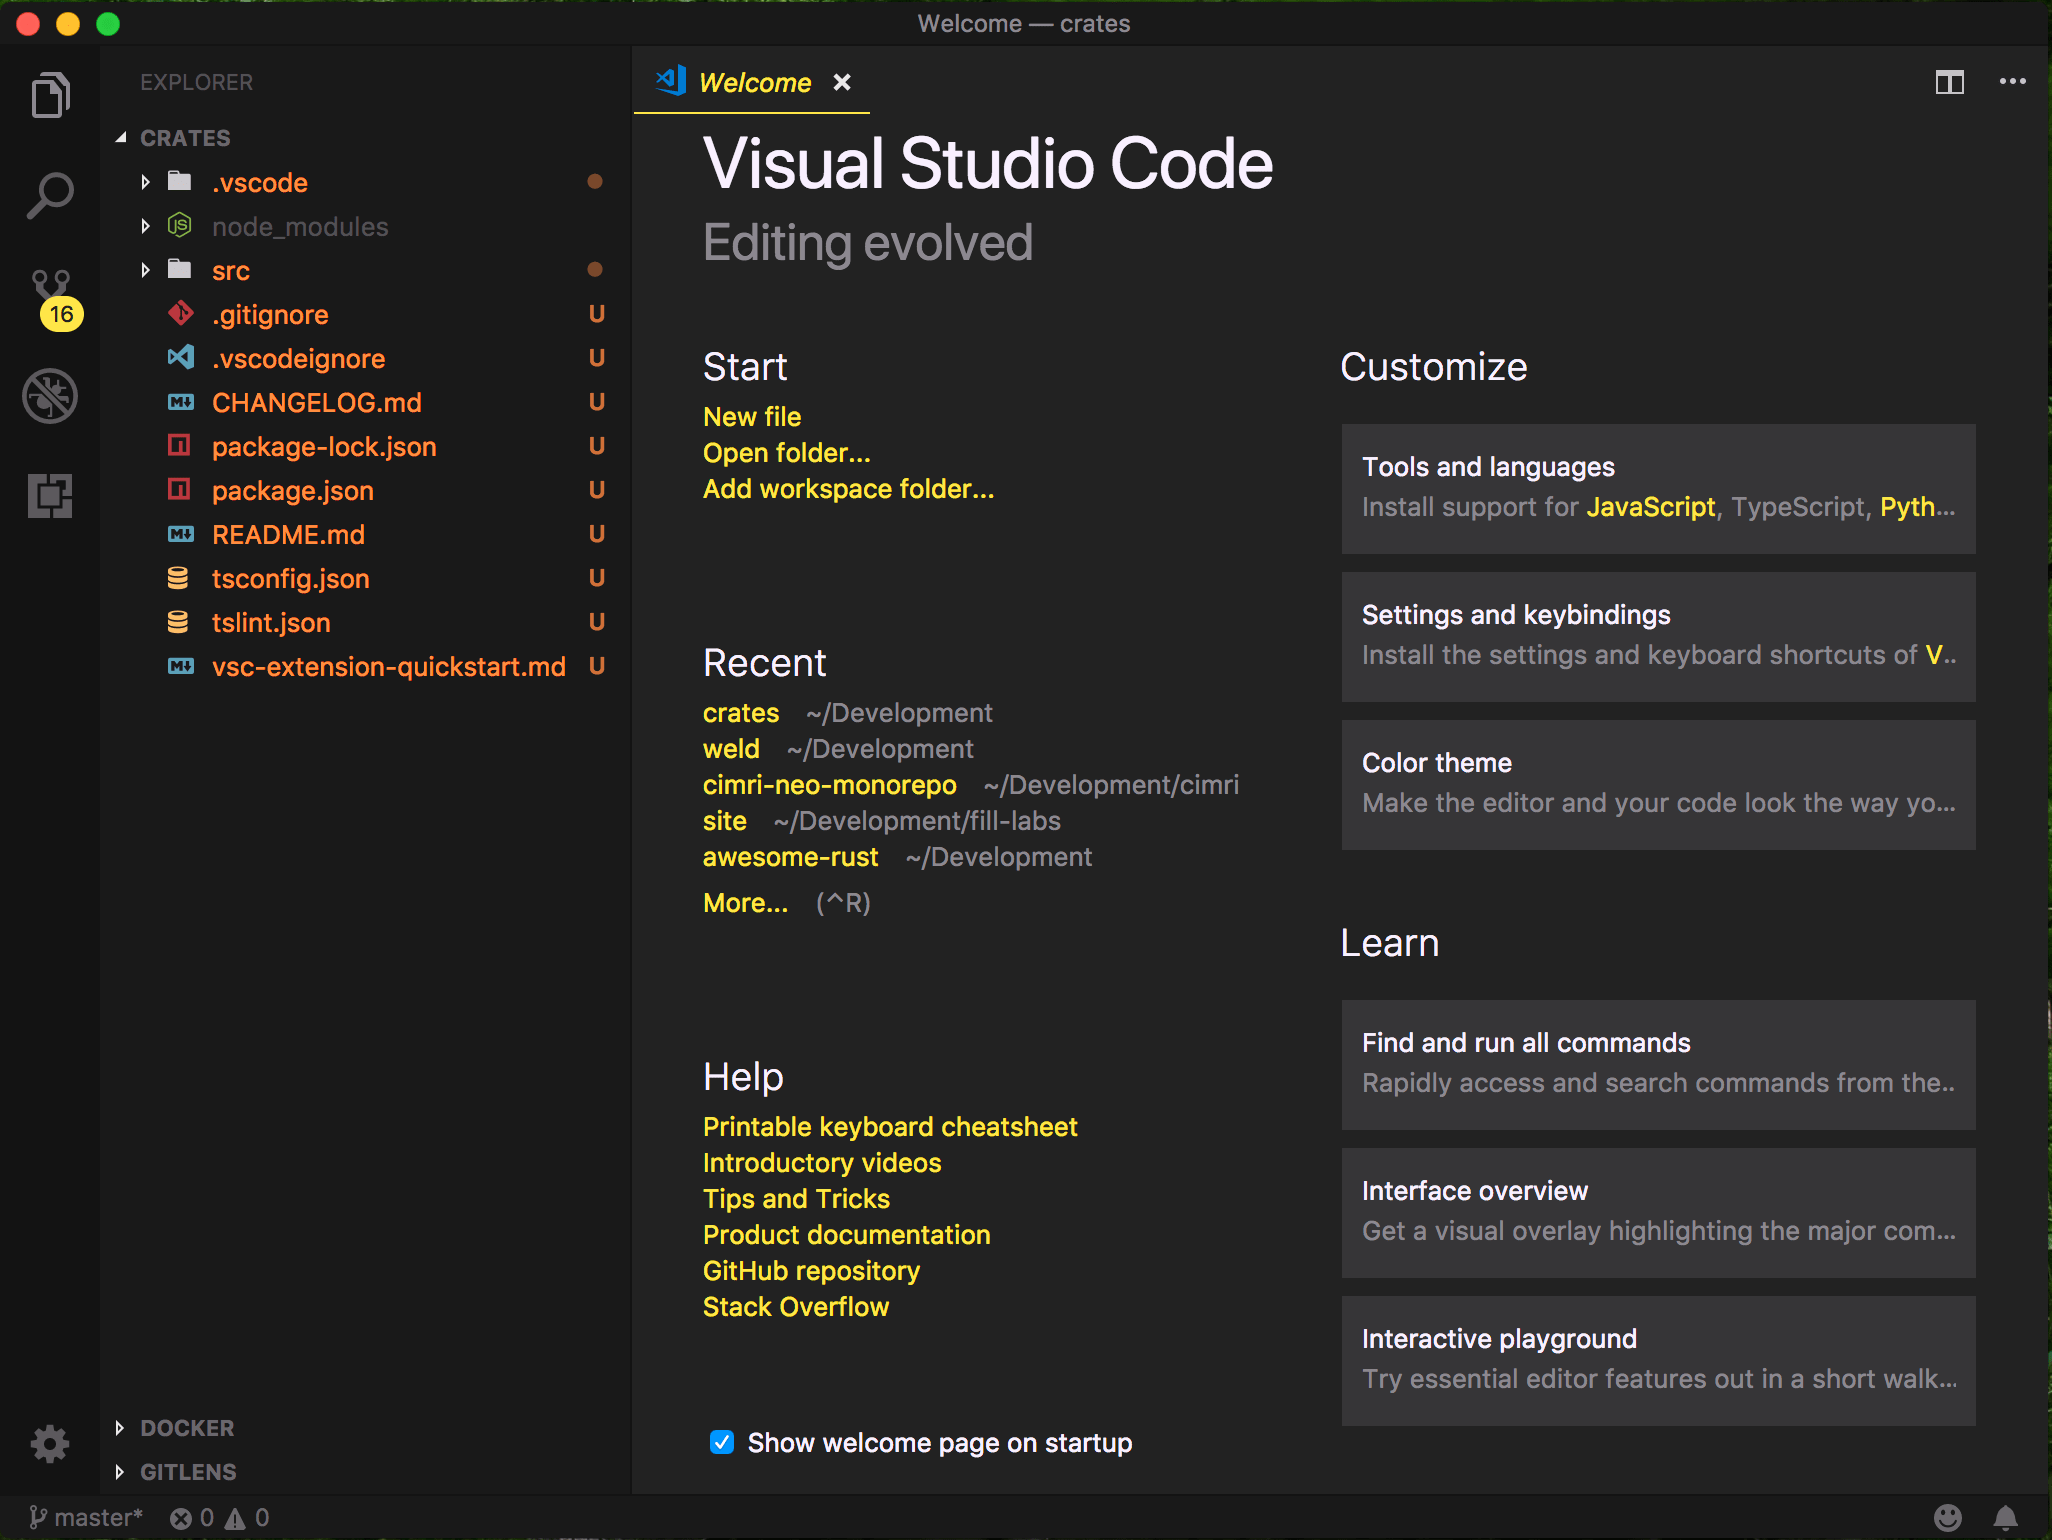Open recent weld workspace

(x=731, y=748)
